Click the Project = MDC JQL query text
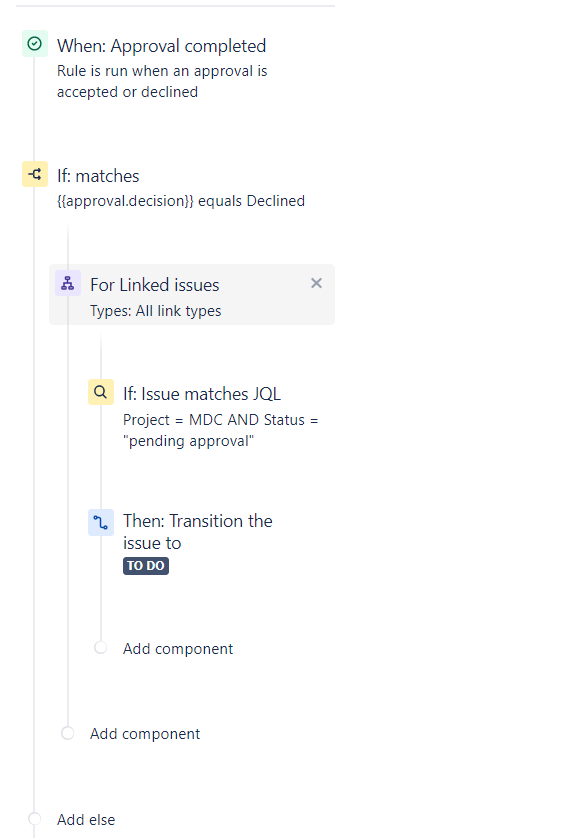The height and width of the screenshot is (838, 573). coord(220,430)
